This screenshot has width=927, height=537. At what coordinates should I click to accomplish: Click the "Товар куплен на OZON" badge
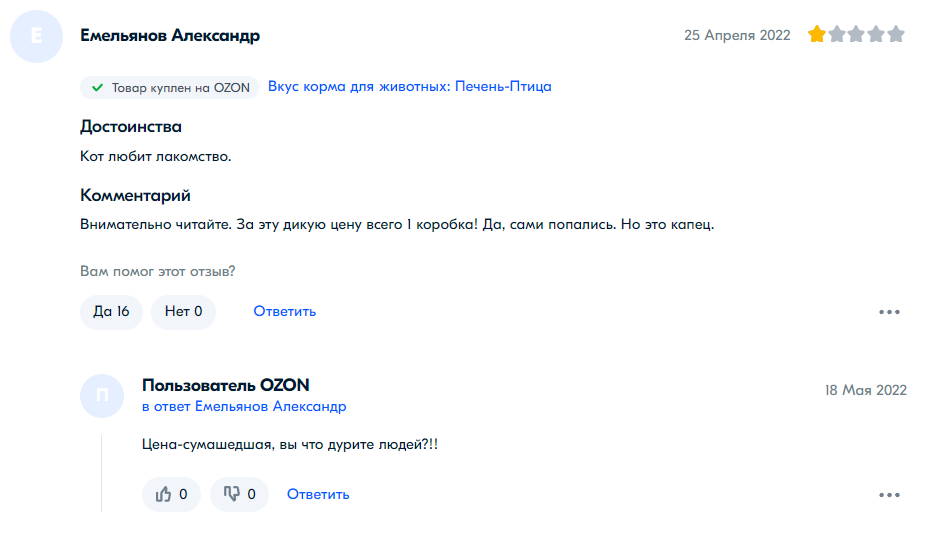coord(169,88)
